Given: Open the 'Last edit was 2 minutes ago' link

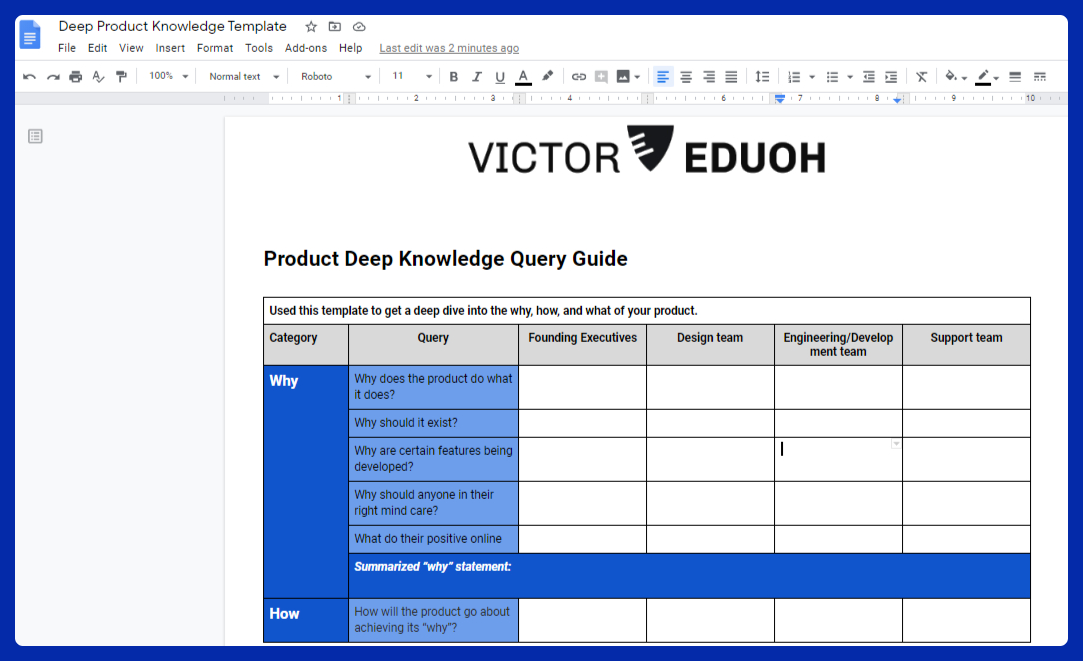Looking at the screenshot, I should pos(449,48).
